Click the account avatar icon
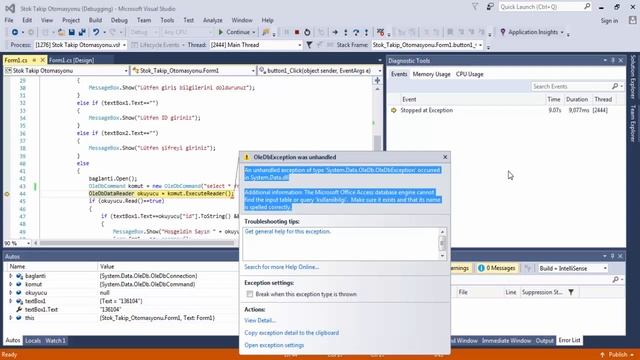This screenshot has width=640, height=360. point(632,20)
